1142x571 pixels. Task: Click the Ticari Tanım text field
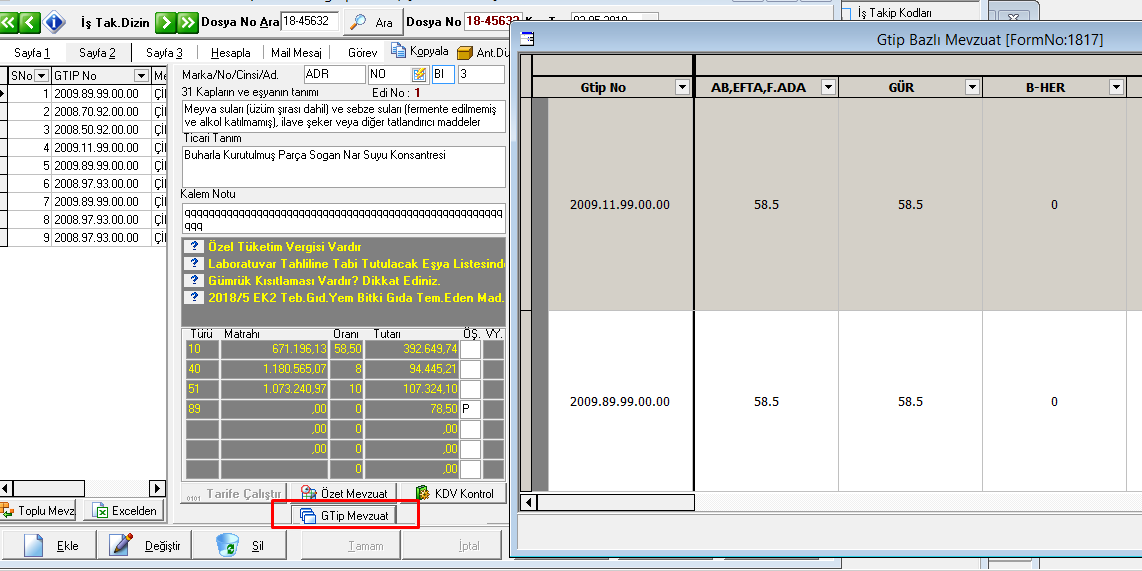[343, 166]
